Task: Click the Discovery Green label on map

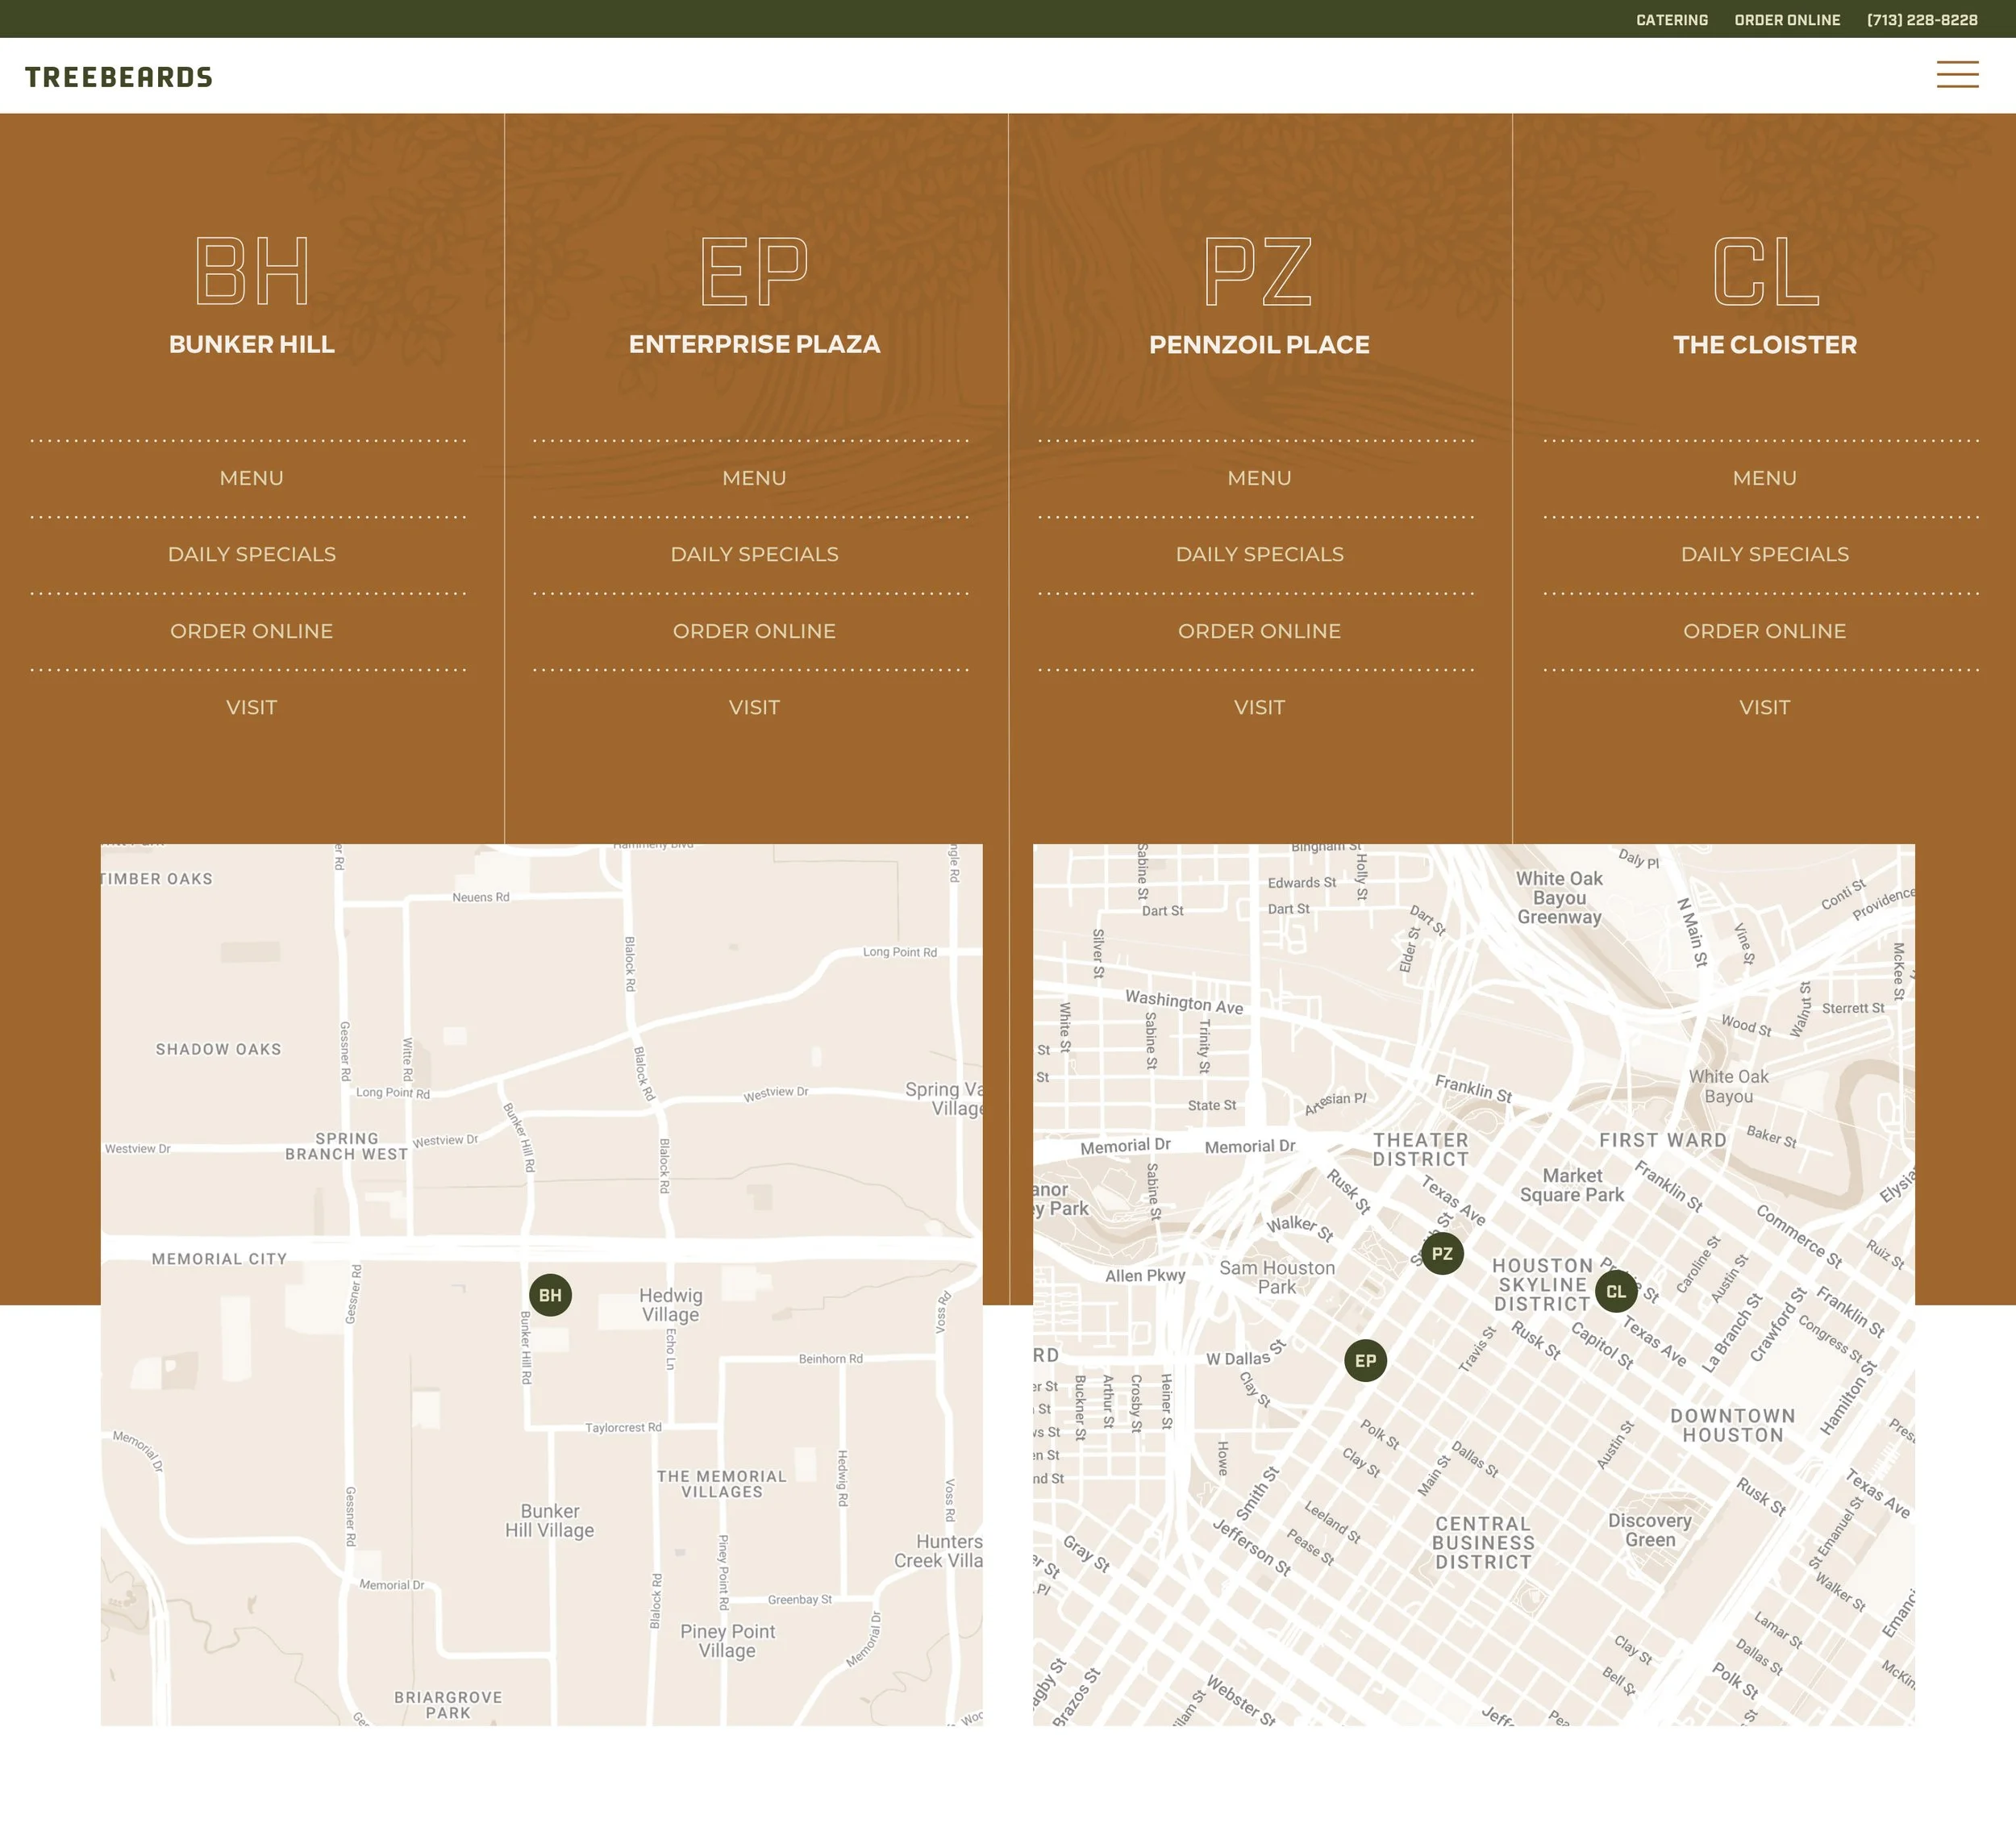Action: pos(1650,1530)
